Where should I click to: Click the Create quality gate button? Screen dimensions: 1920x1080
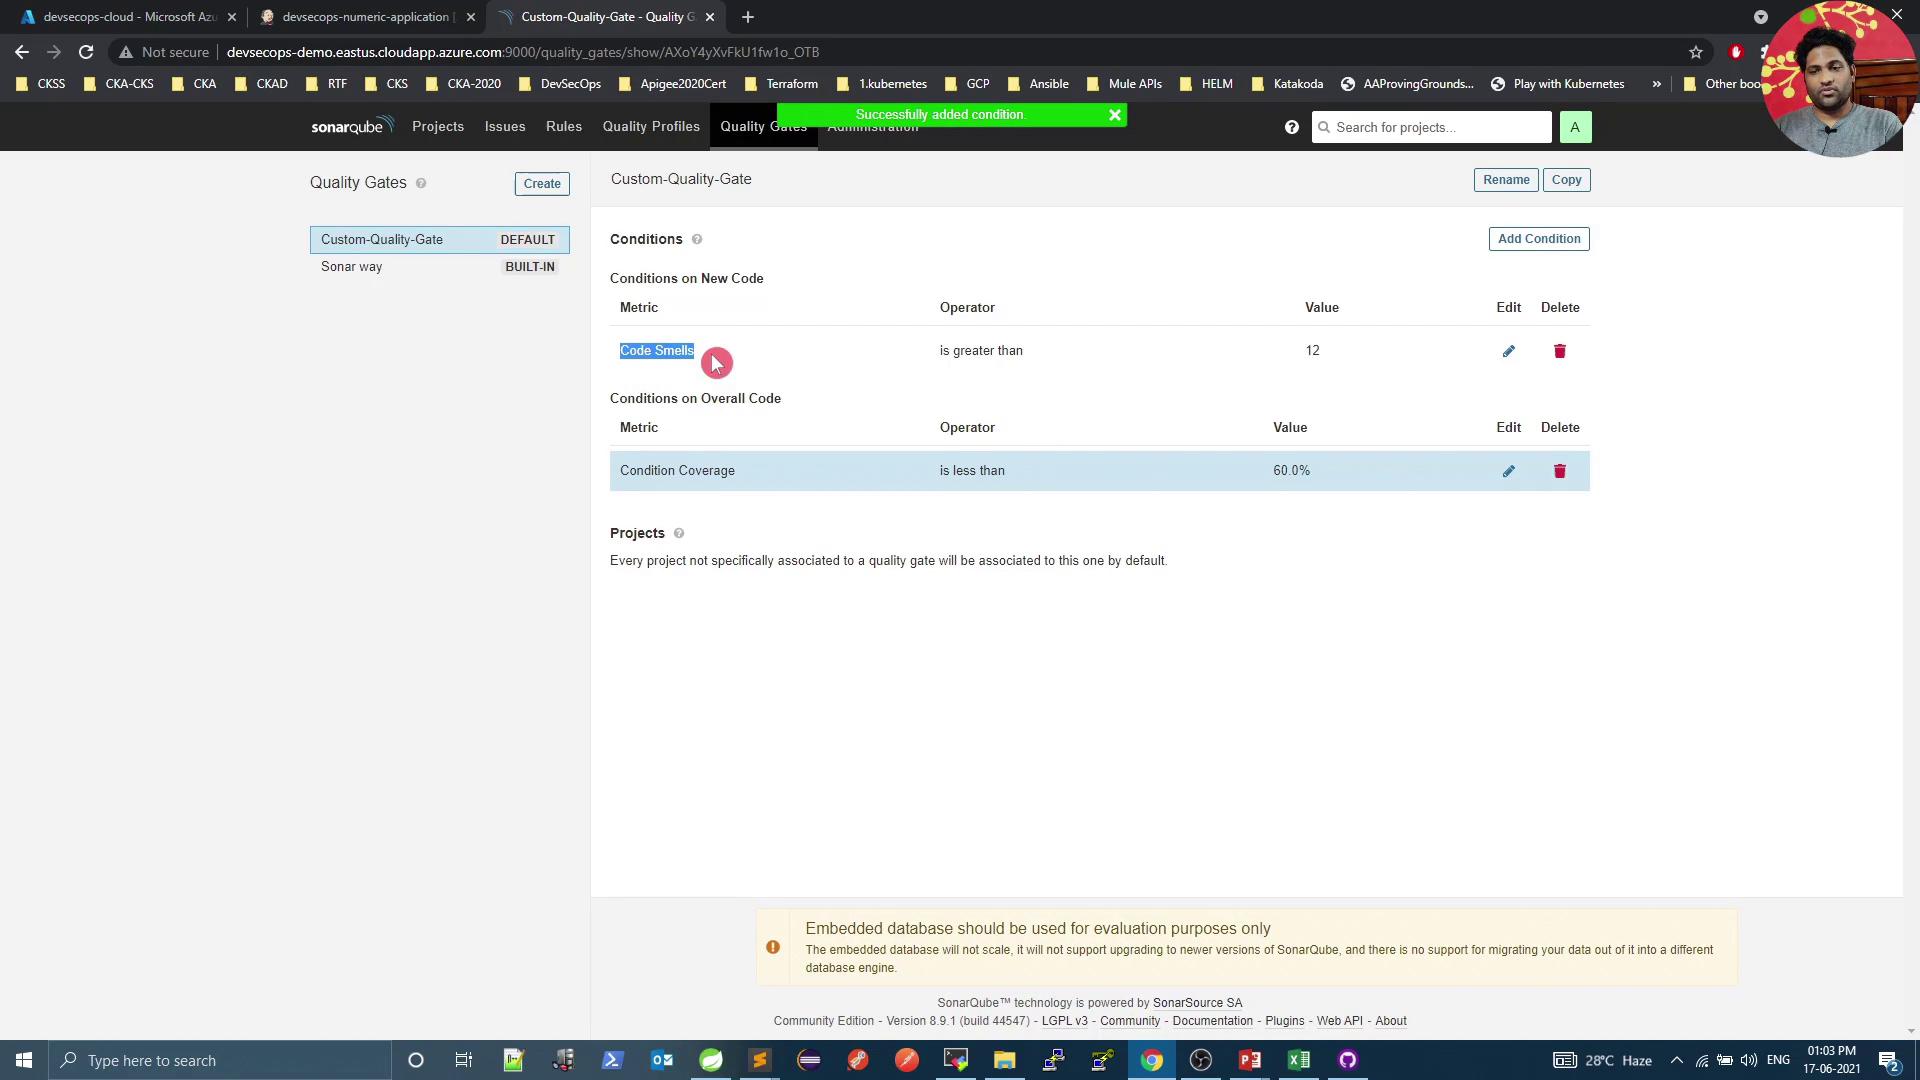541,184
